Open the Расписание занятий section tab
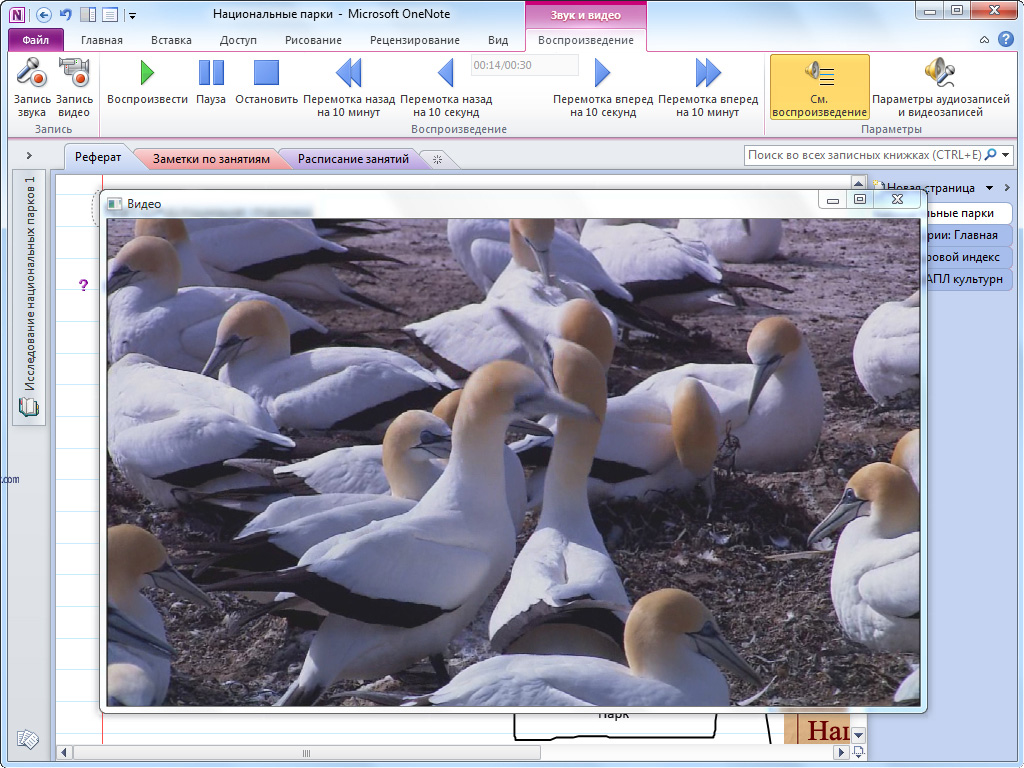 [353, 159]
